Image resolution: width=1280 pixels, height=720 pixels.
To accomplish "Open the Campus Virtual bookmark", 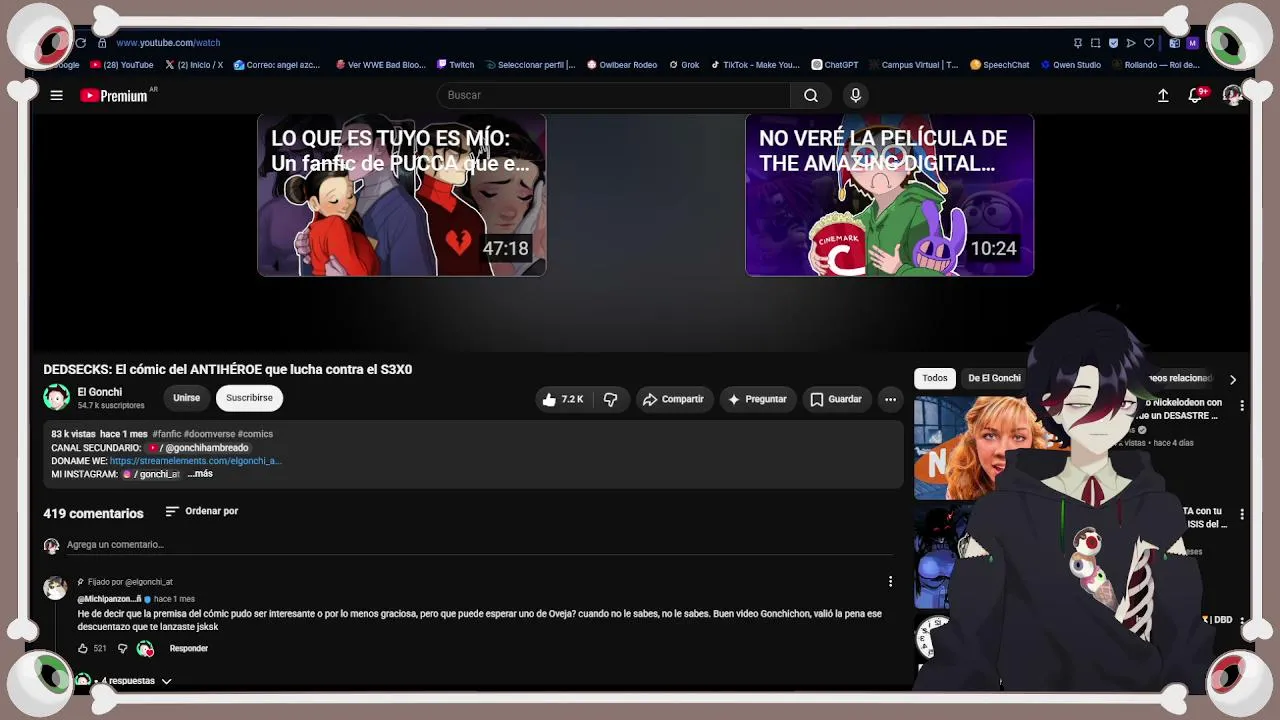I will 913,65.
